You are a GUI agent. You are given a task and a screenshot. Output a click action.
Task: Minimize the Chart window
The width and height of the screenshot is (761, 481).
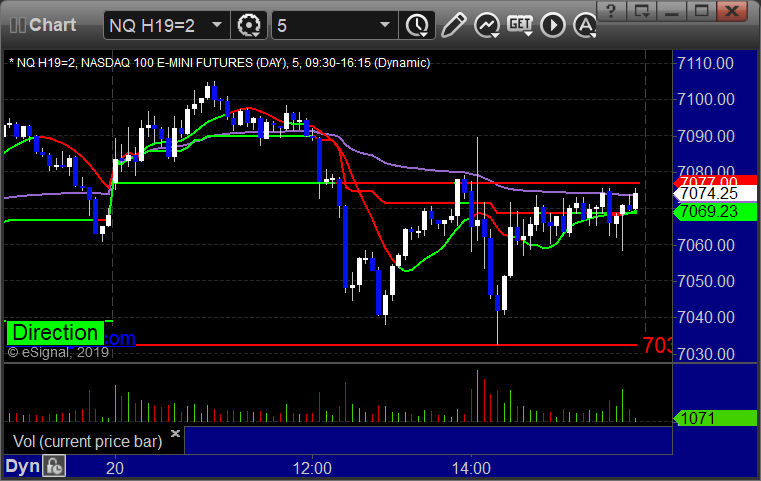[x=672, y=10]
